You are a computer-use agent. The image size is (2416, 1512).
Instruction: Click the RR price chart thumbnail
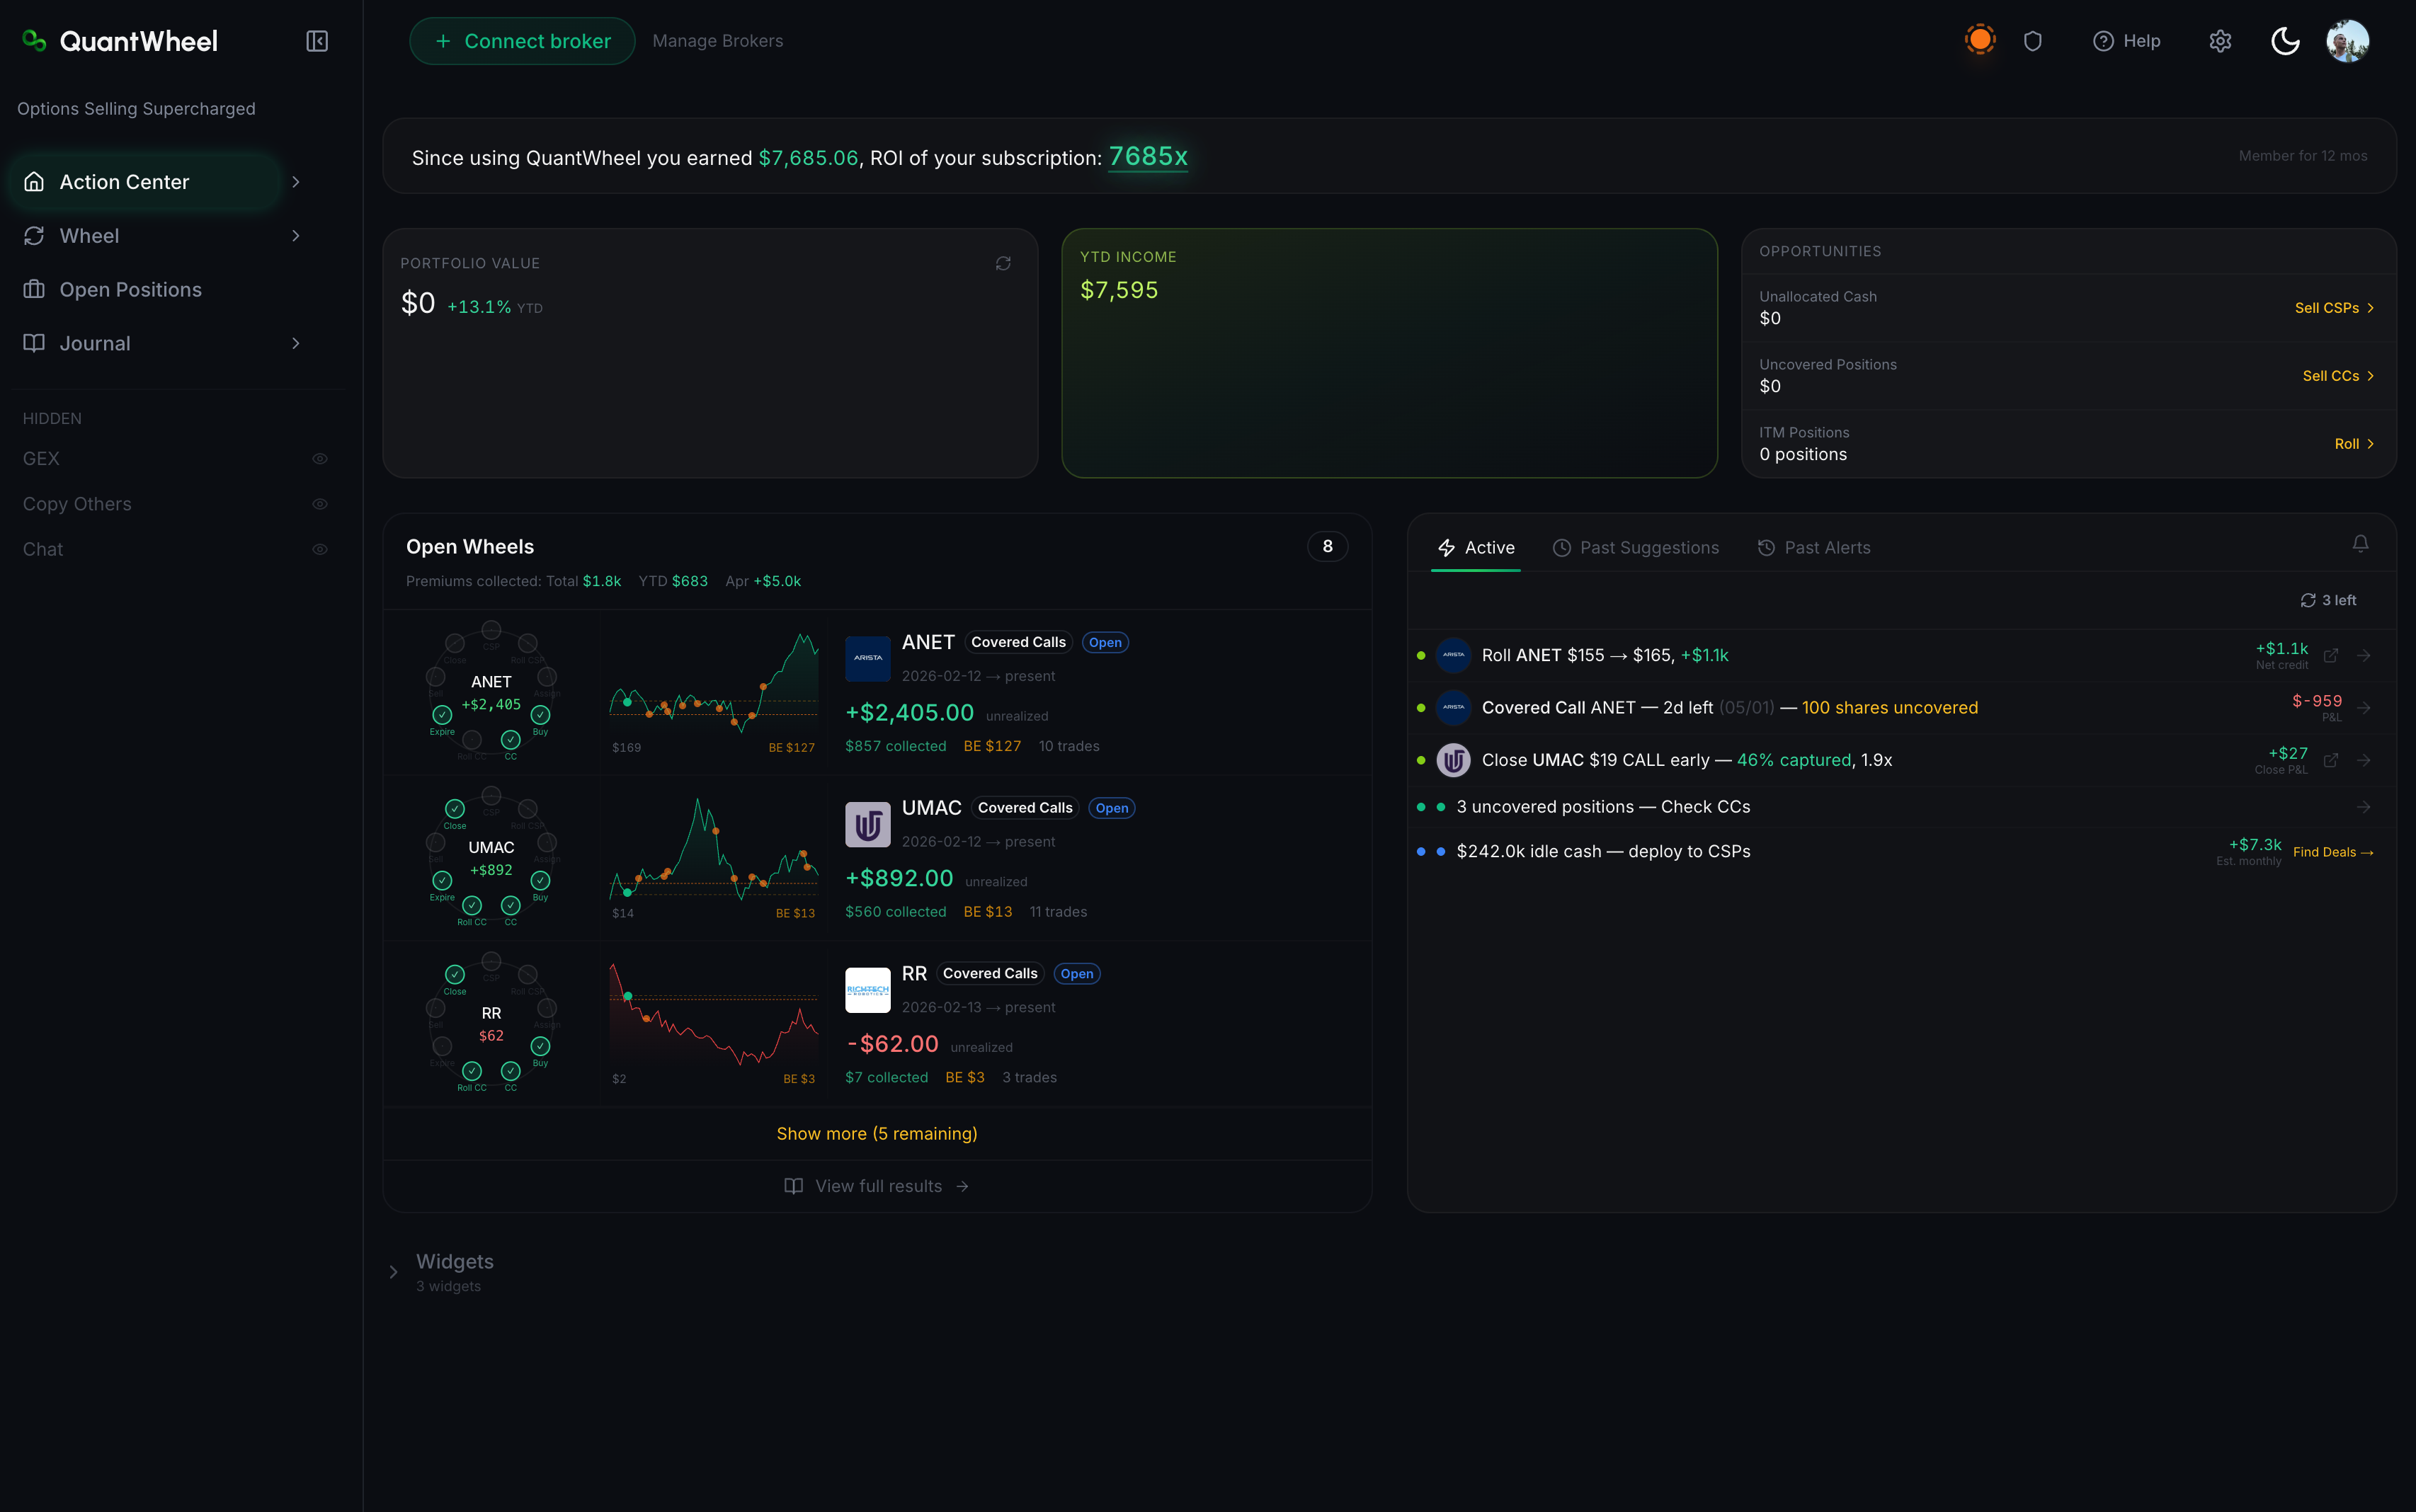pos(714,1025)
